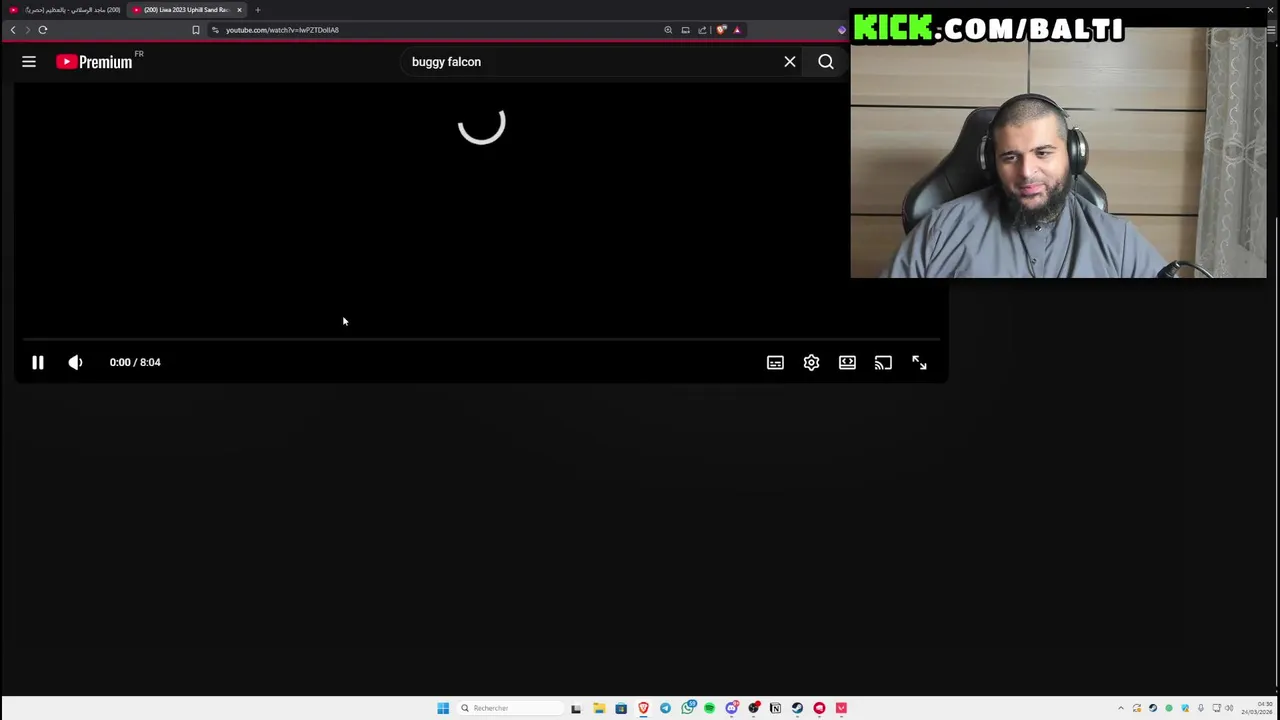Open the player settings gear
Viewport: 1280px width, 720px height.
tap(811, 362)
